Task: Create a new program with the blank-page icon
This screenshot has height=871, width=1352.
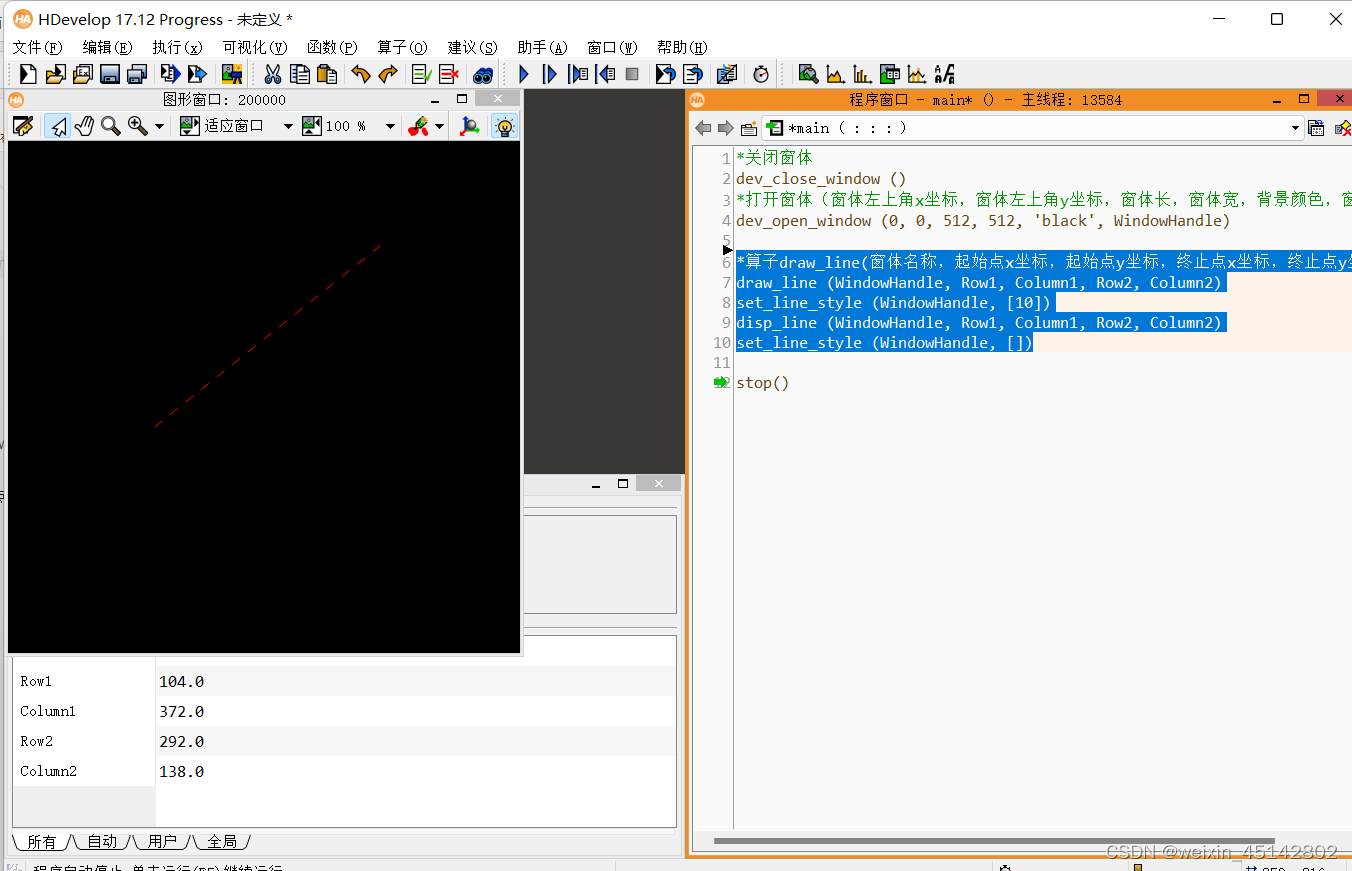Action: tap(28, 74)
